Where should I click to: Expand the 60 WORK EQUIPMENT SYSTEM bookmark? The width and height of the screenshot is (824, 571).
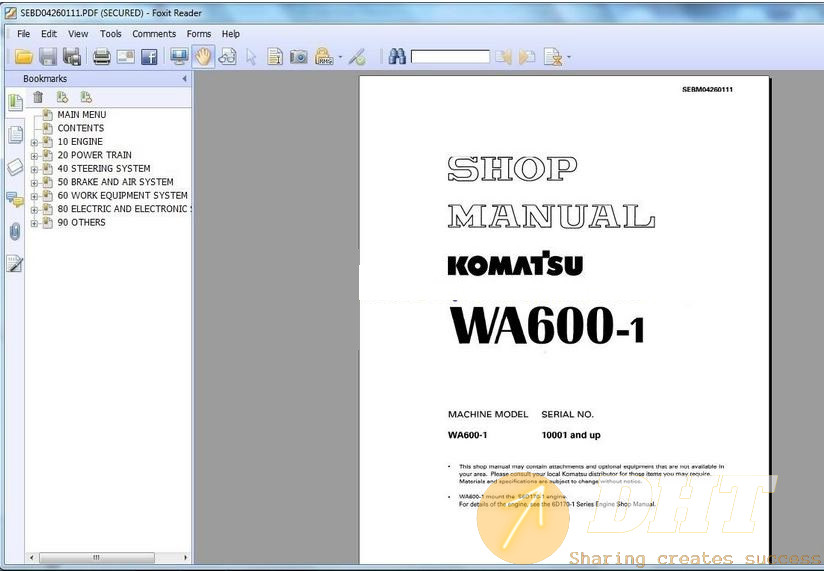pyautogui.click(x=34, y=196)
